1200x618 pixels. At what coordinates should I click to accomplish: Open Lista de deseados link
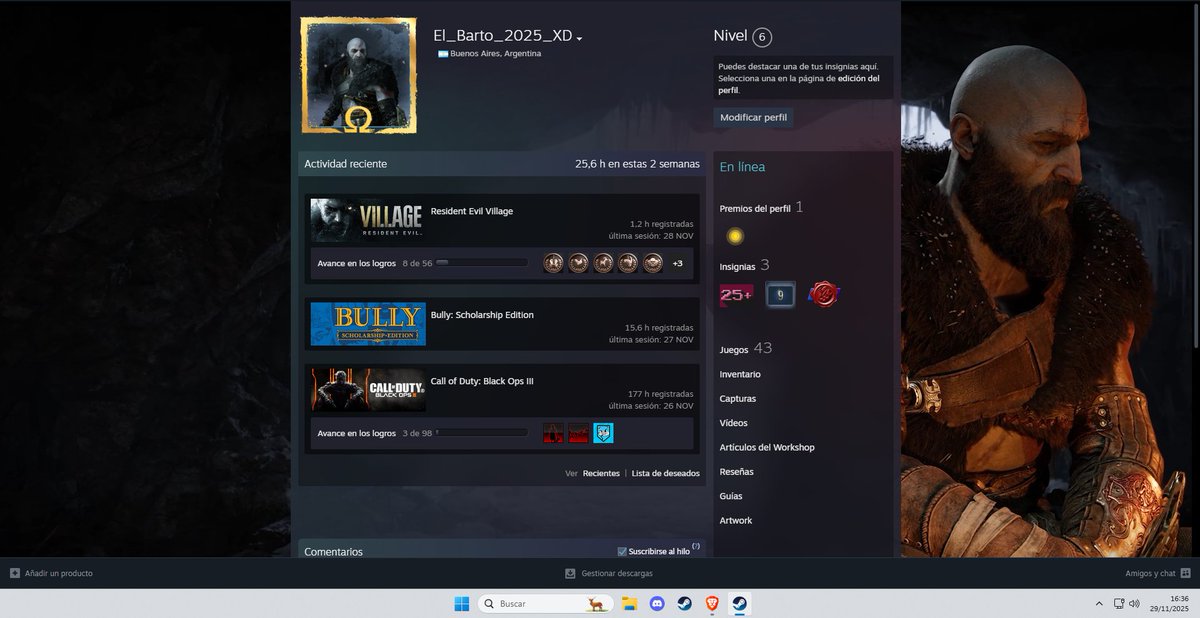pyautogui.click(x=666, y=473)
